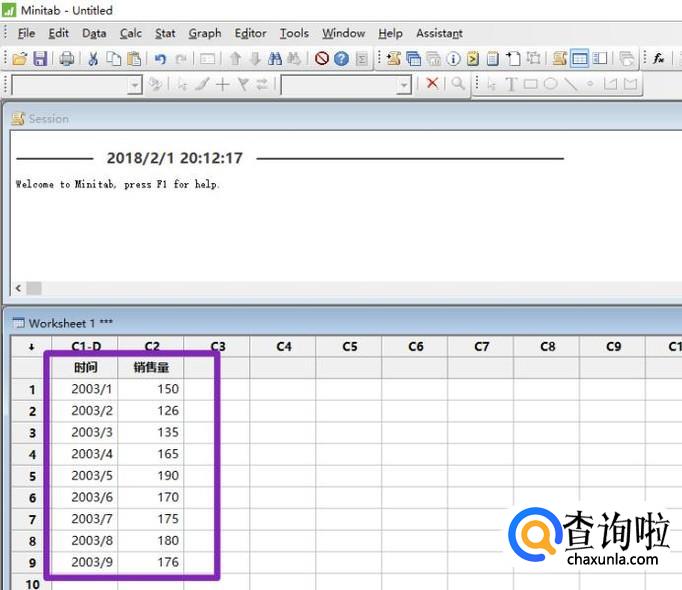Screen dimensions: 682x590
Task: Open the Help menu
Action: click(x=390, y=34)
